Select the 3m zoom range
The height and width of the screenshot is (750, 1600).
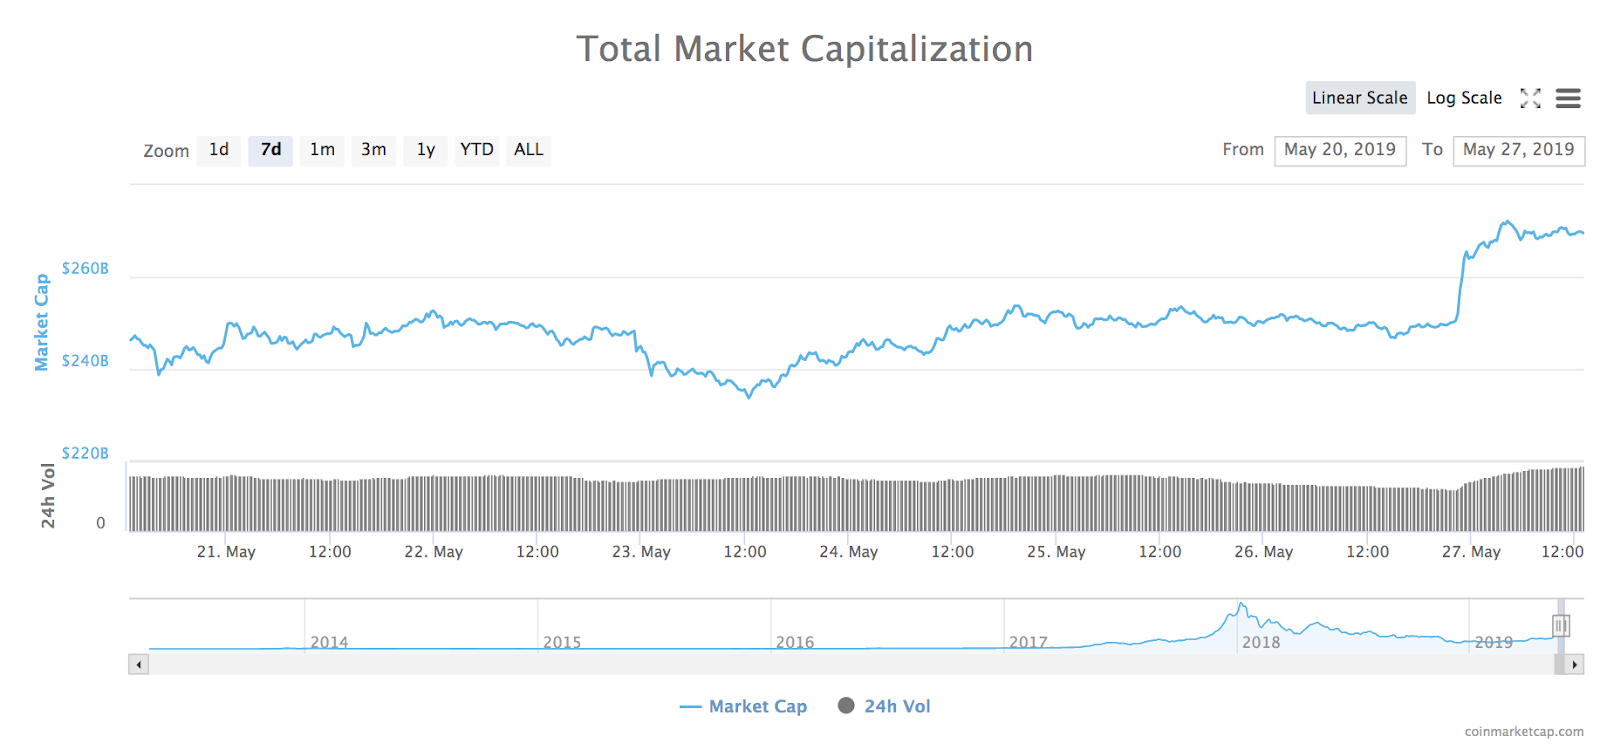pos(374,150)
